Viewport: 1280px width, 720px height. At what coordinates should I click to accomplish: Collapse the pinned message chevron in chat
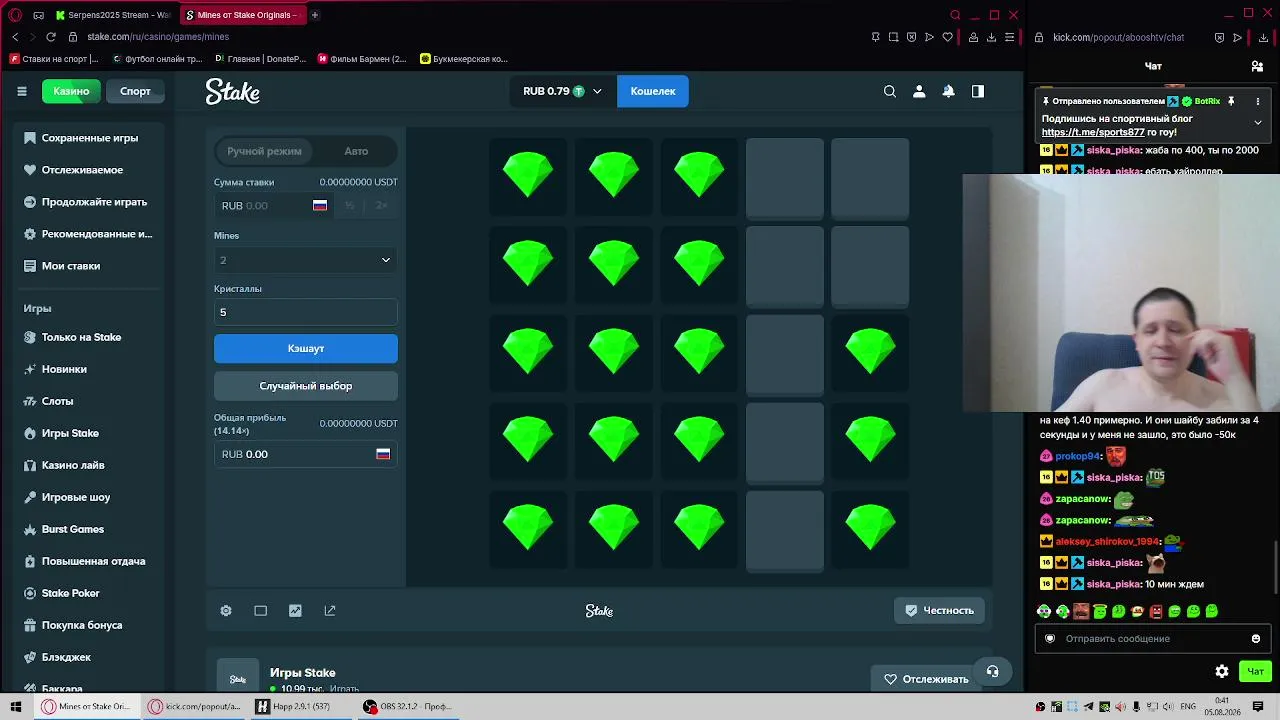tap(1258, 122)
